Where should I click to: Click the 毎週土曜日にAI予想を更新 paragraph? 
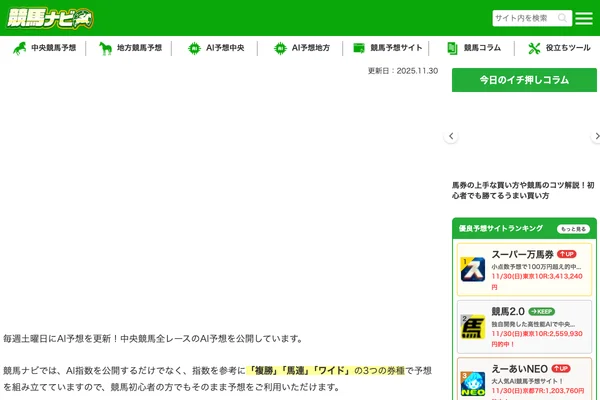click(153, 339)
